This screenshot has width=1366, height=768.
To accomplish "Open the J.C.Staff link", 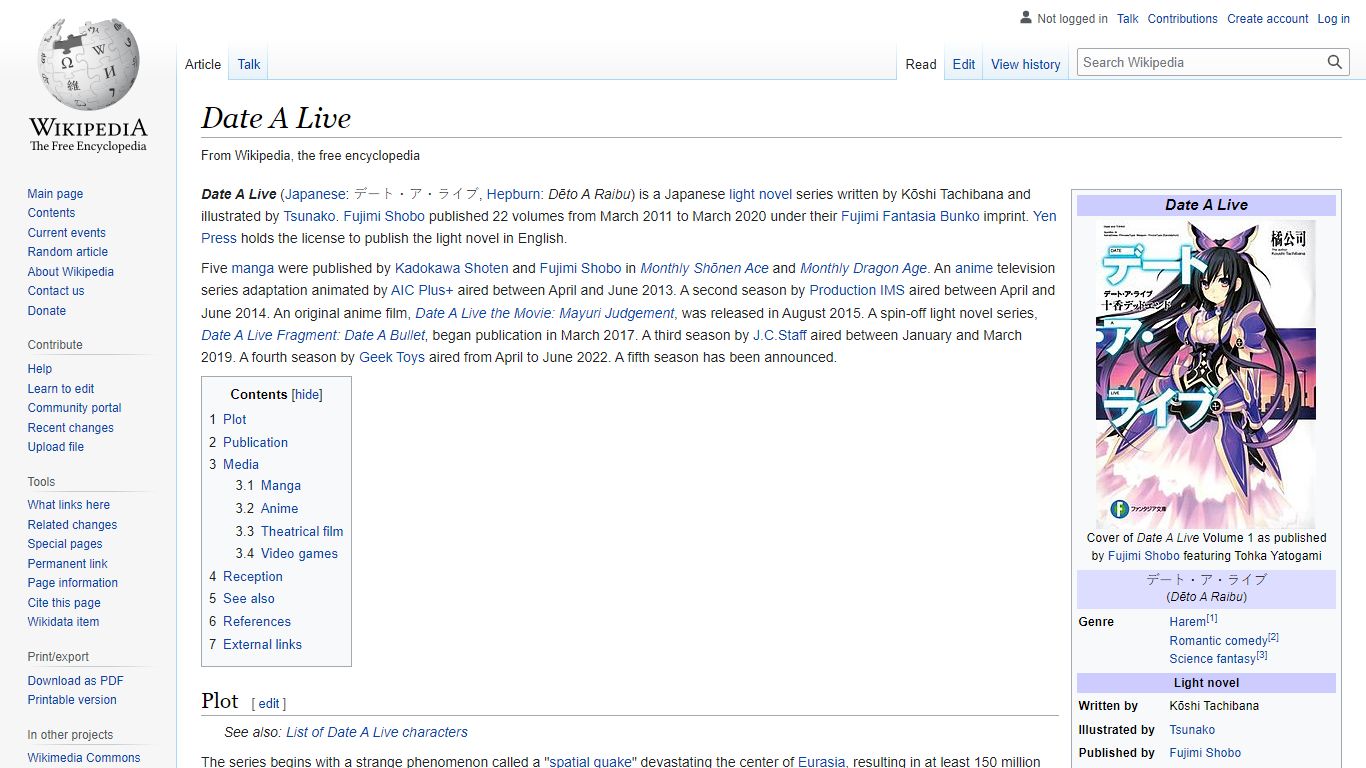I will coord(780,335).
